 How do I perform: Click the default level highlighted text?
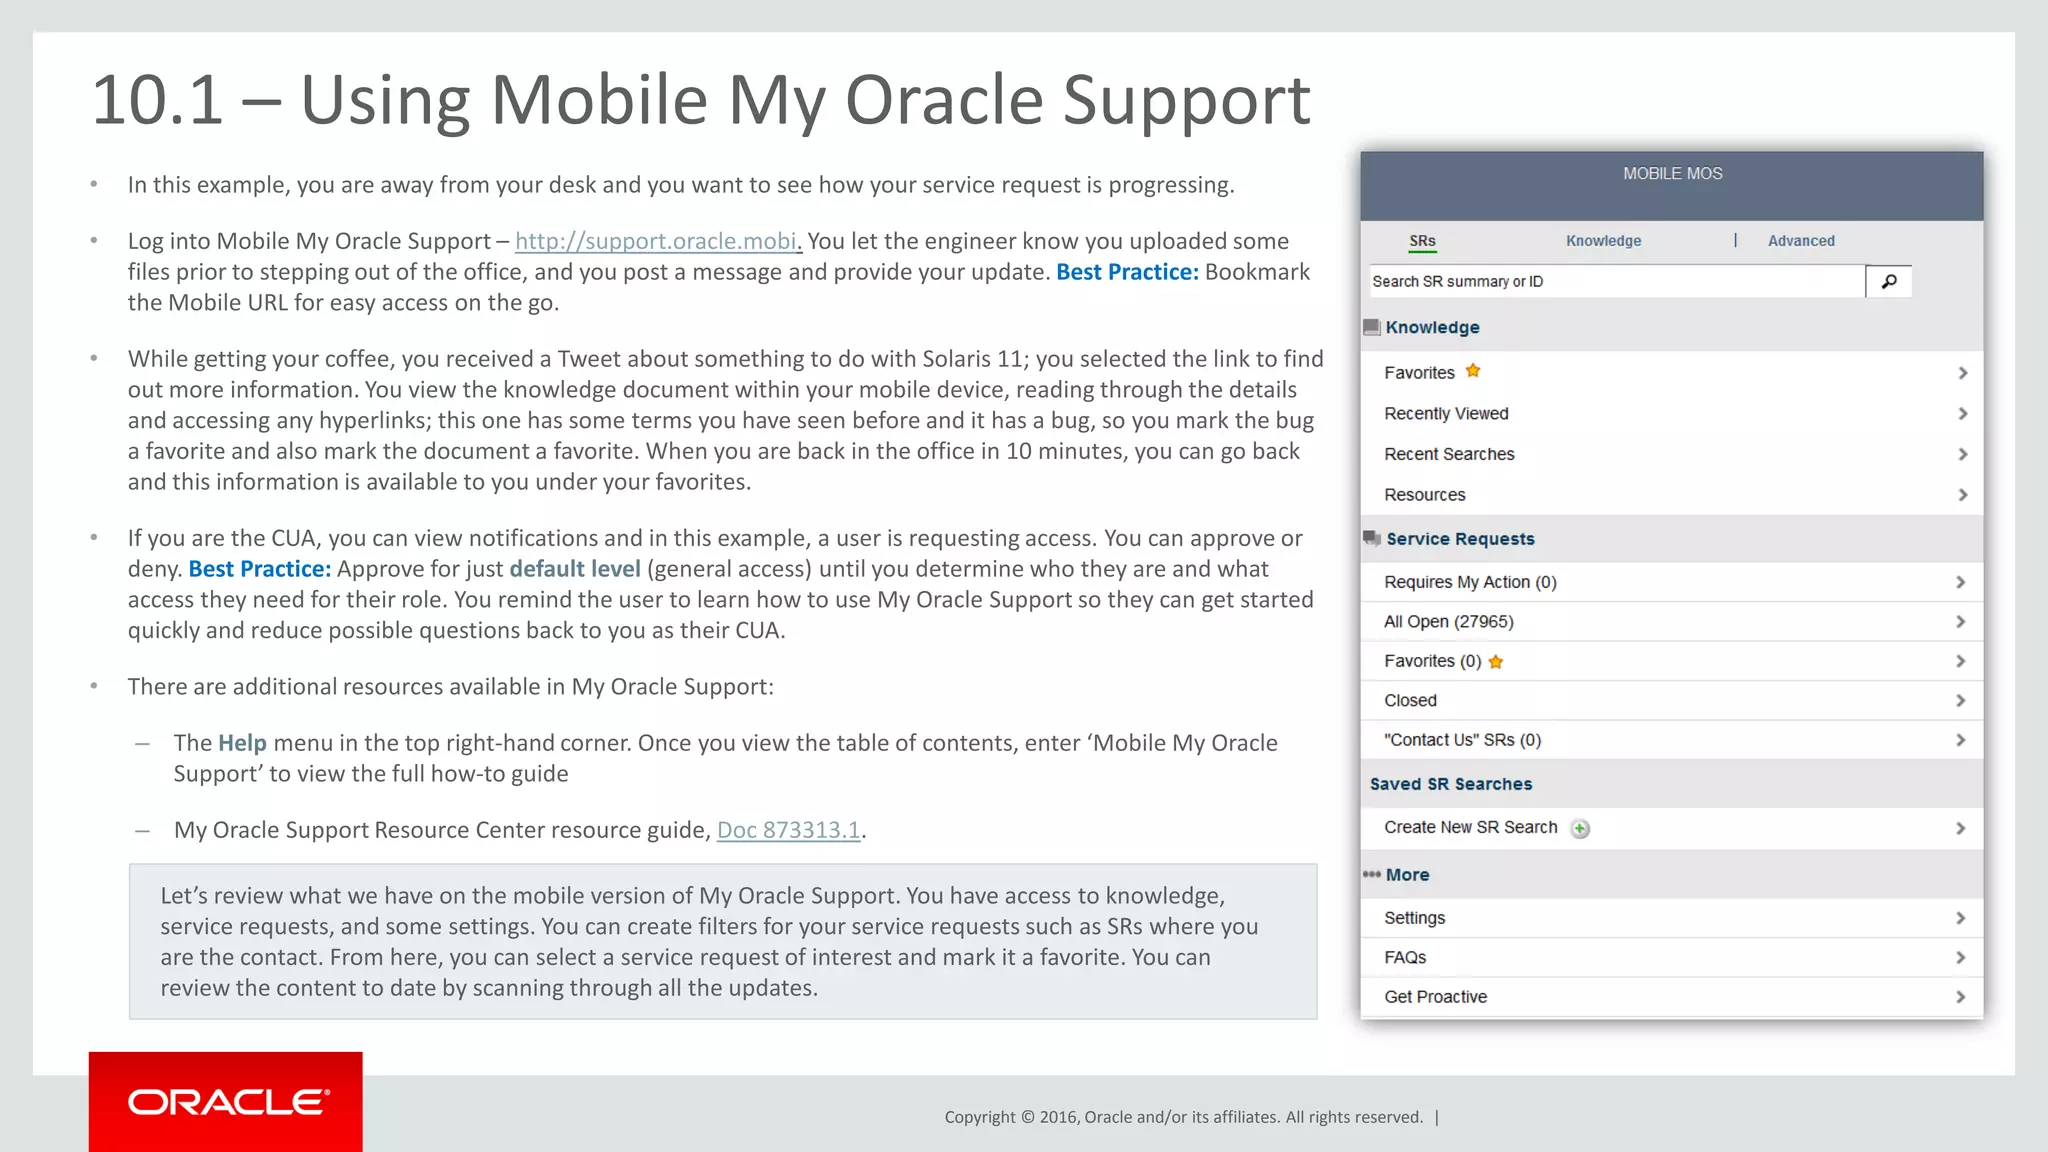click(575, 569)
